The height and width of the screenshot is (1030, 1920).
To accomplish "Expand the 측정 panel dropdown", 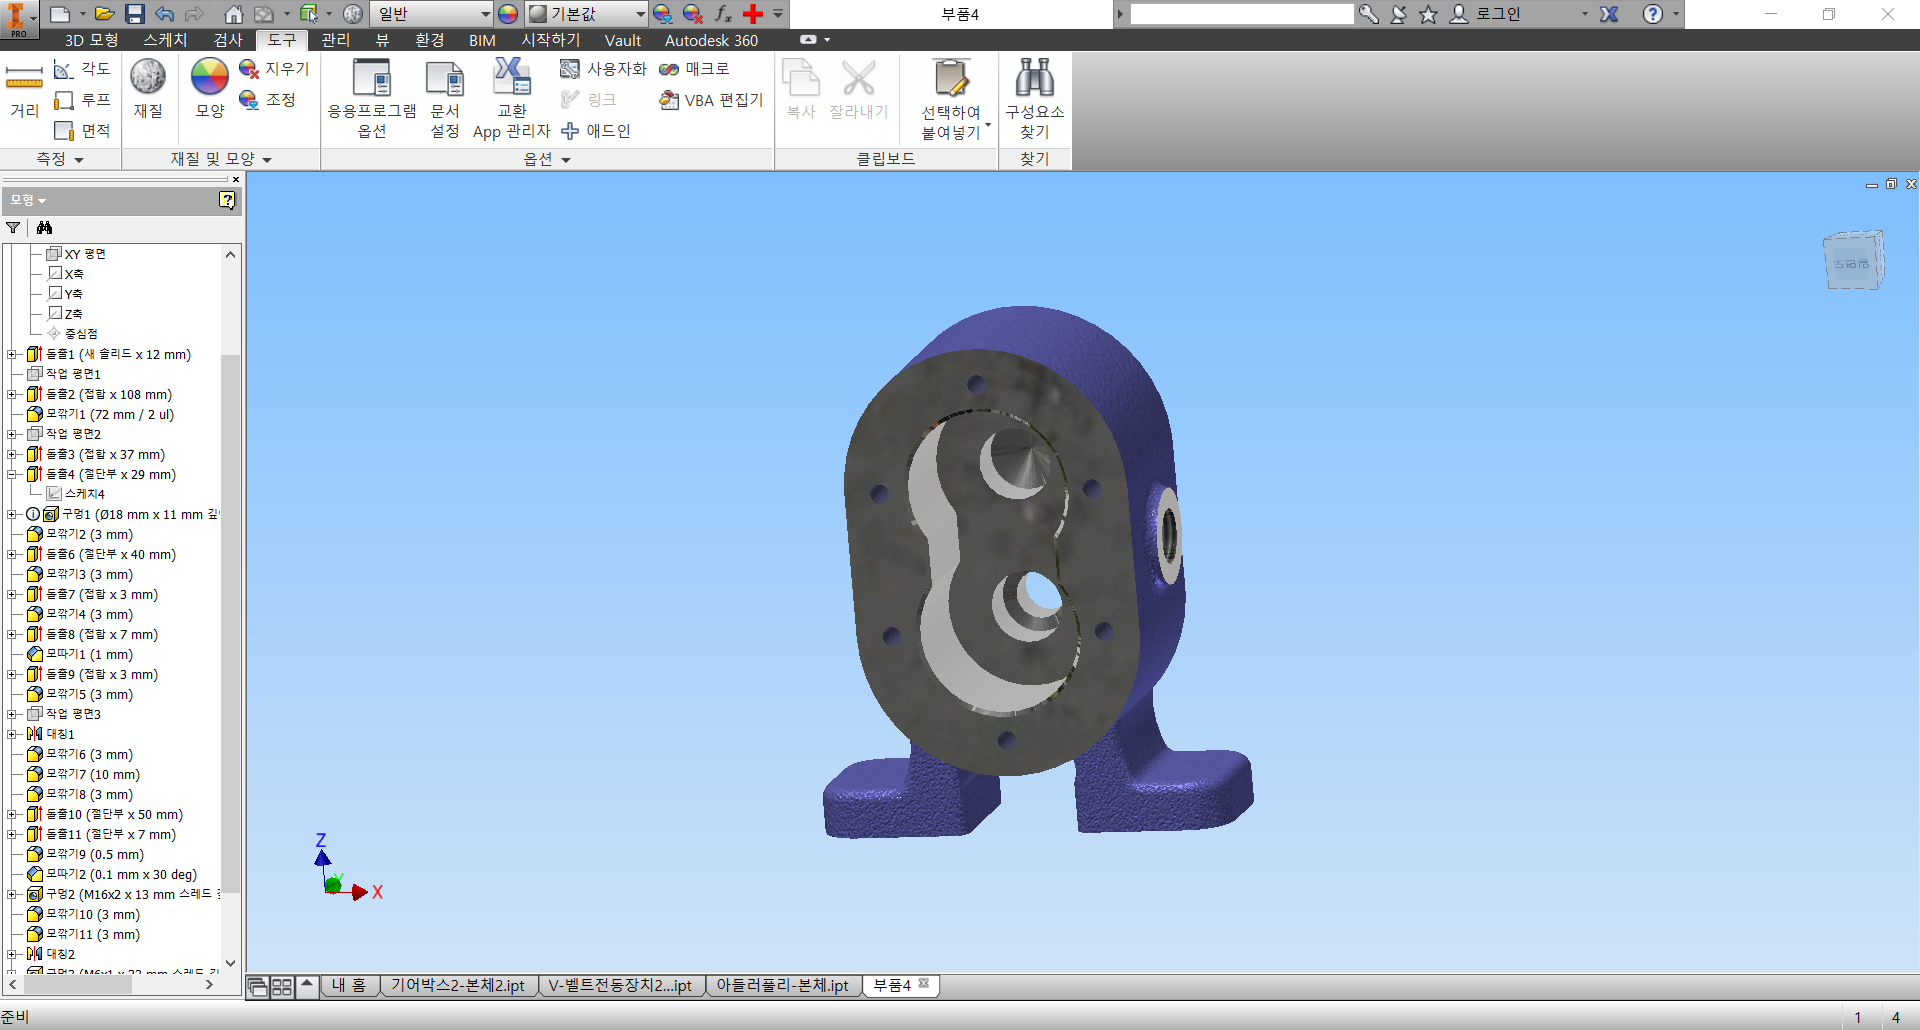I will click(x=60, y=159).
